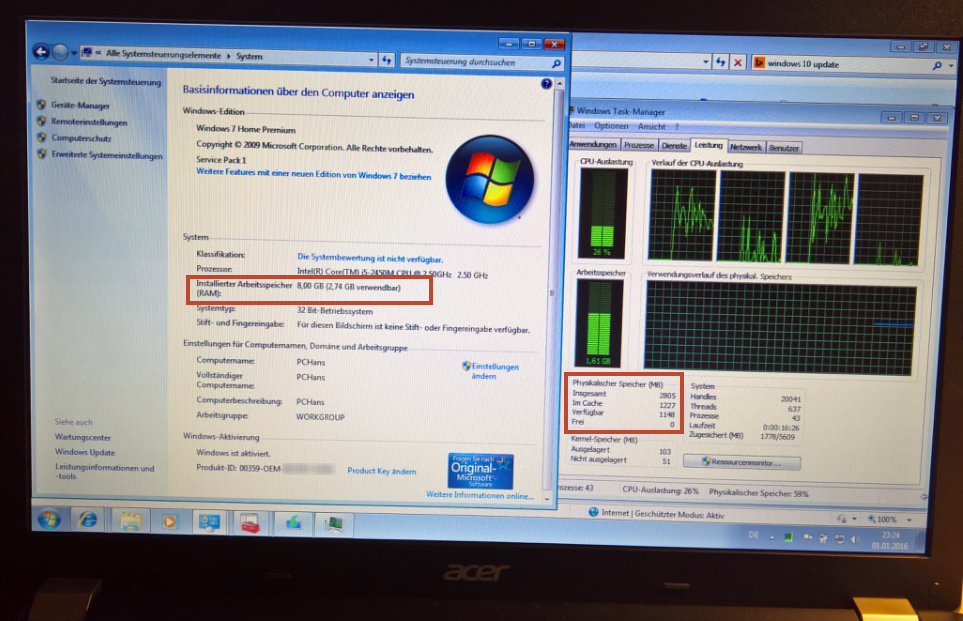The width and height of the screenshot is (963, 621).
Task: Click Die Systembewertung ist nicht verfügbar link
Action: (x=370, y=258)
